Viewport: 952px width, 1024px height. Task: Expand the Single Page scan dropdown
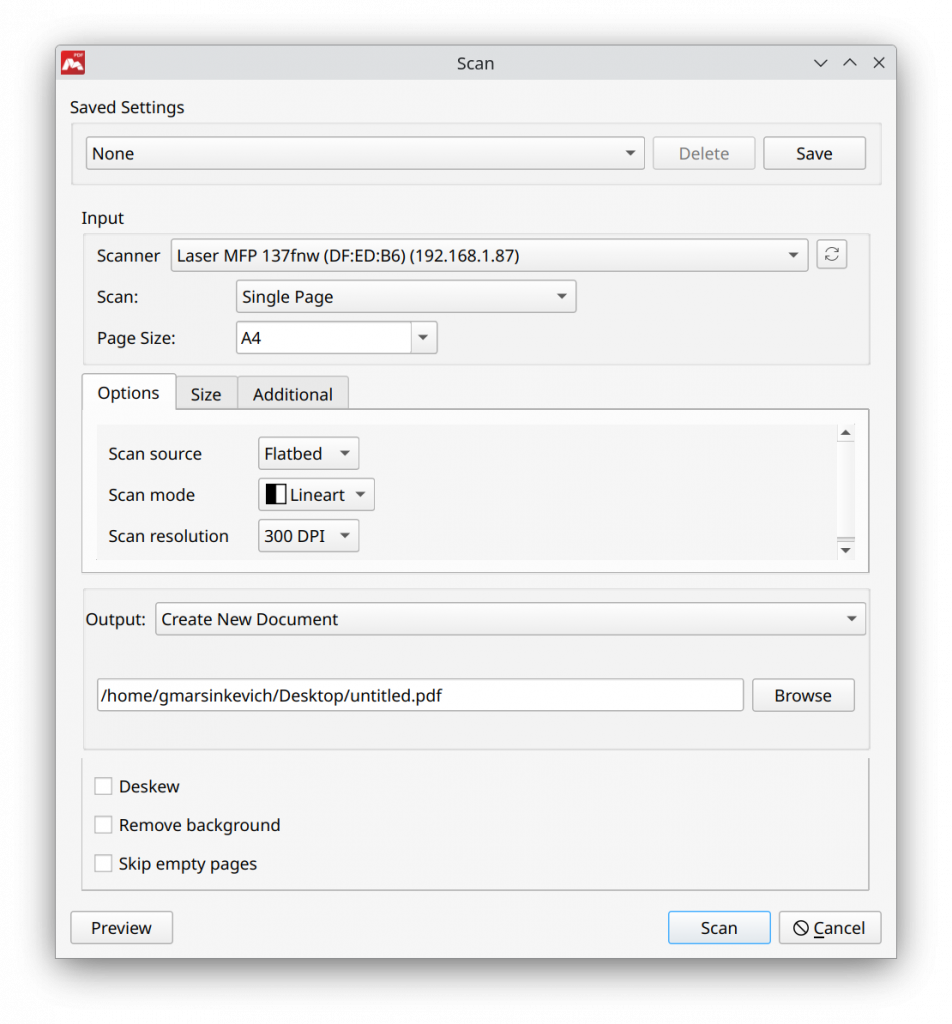pos(405,296)
